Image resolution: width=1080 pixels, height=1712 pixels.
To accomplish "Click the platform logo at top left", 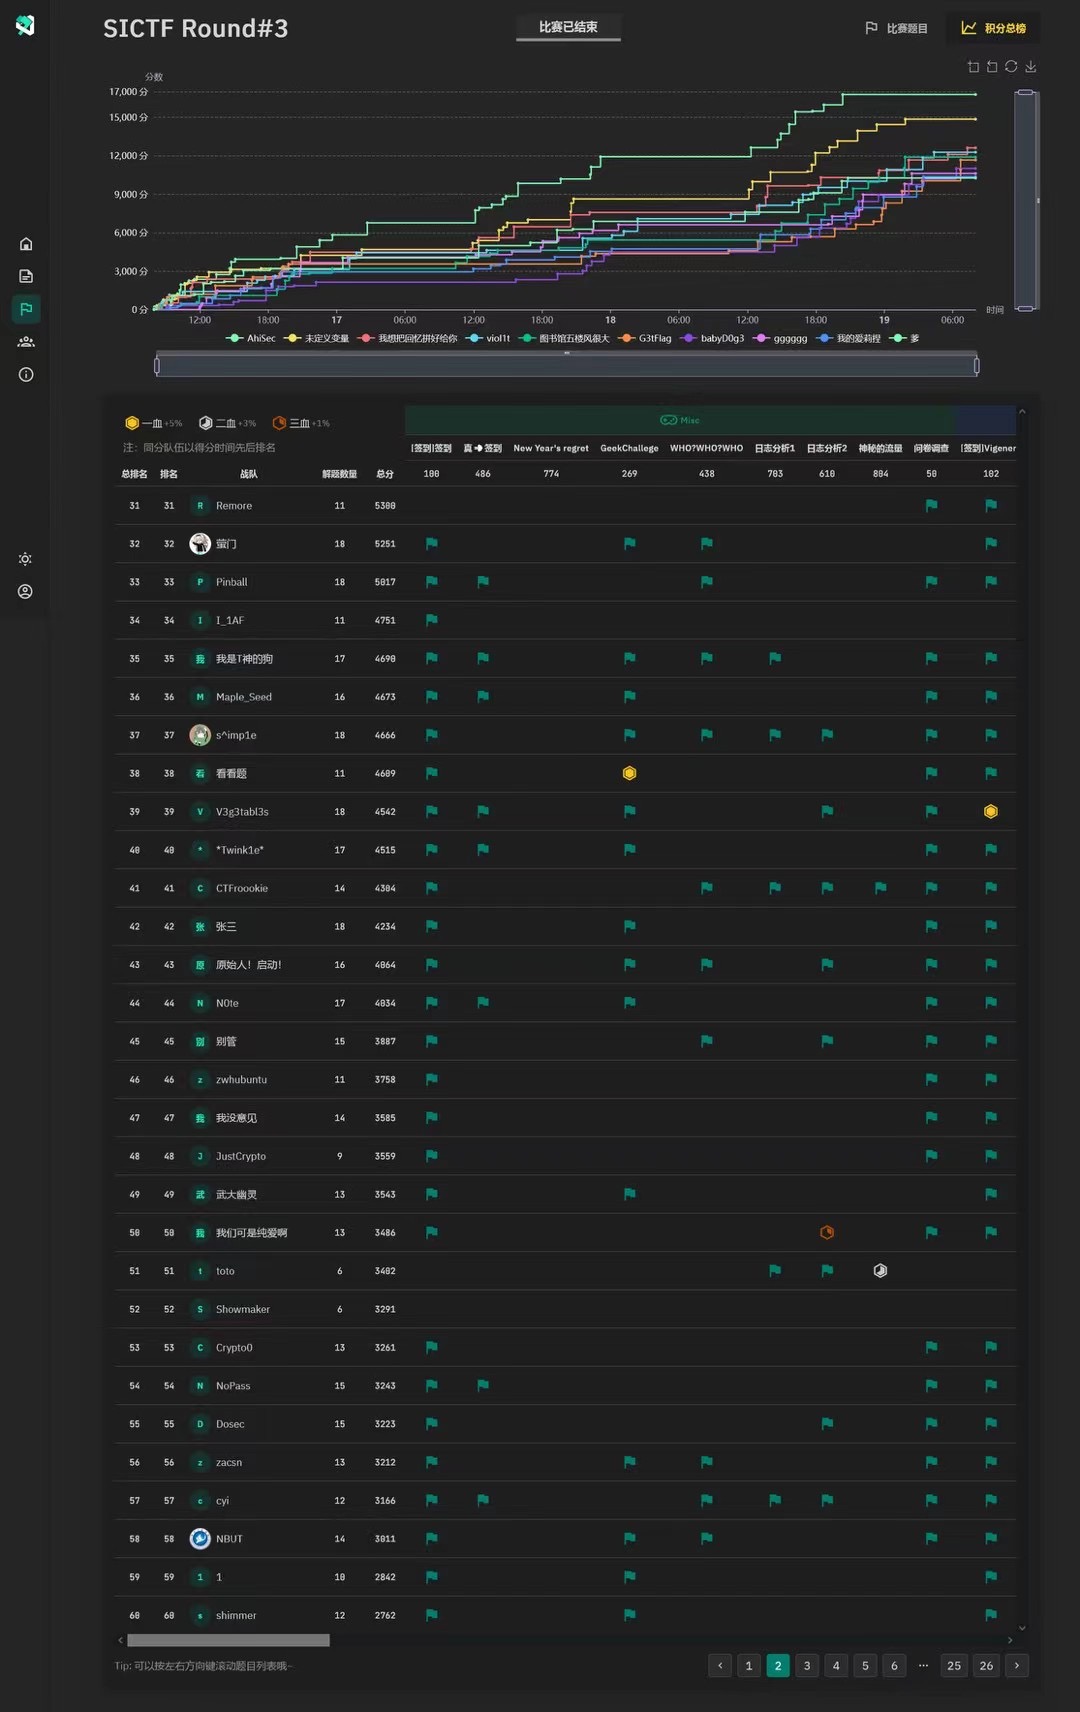I will (x=26, y=25).
